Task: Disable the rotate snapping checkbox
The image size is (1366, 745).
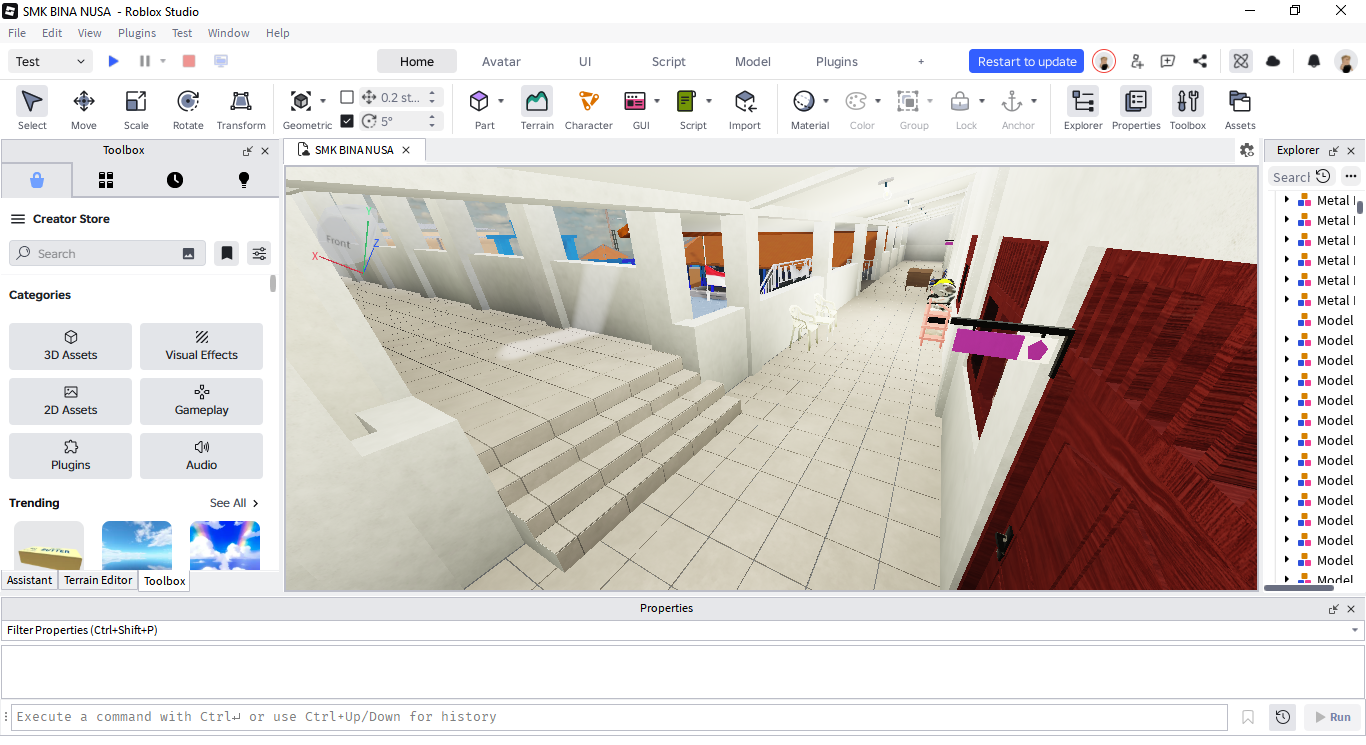Action: (347, 121)
